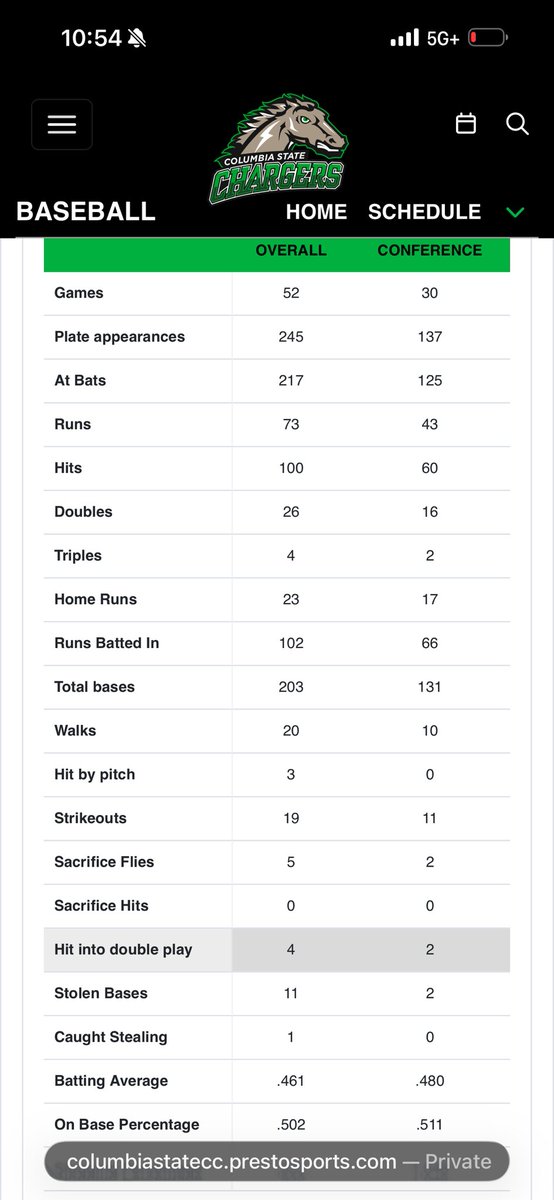
Task: Tap the cellular signal bars
Action: (x=404, y=39)
